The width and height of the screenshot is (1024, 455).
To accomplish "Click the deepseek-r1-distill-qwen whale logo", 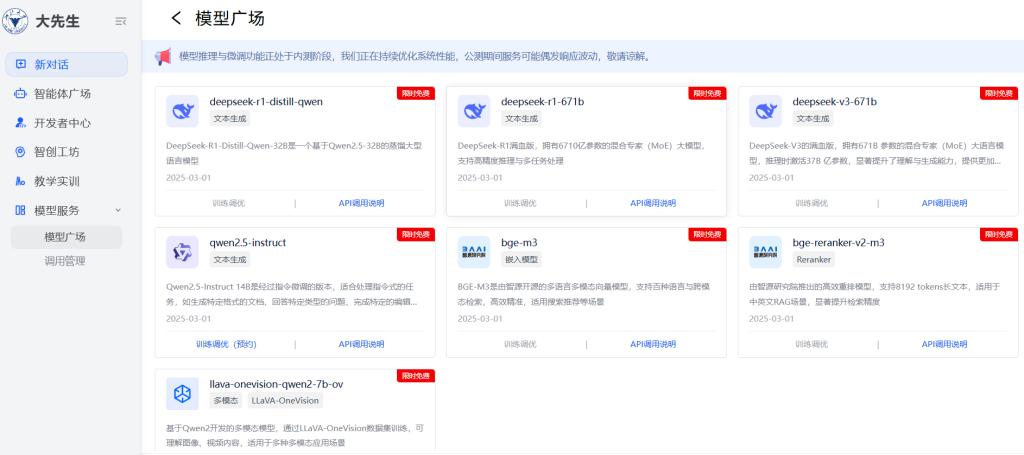I will click(182, 111).
